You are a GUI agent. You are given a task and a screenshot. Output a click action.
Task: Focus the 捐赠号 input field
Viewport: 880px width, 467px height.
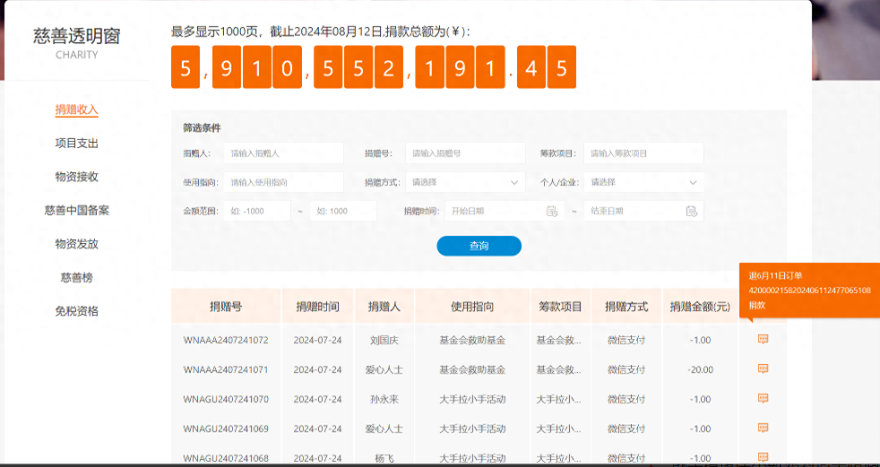click(465, 153)
